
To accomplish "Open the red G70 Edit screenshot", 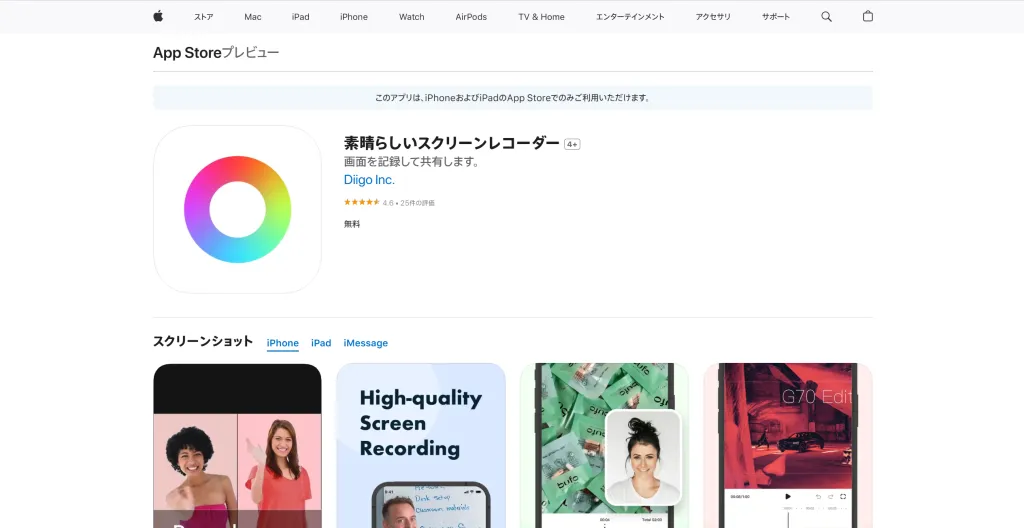I will [x=788, y=446].
